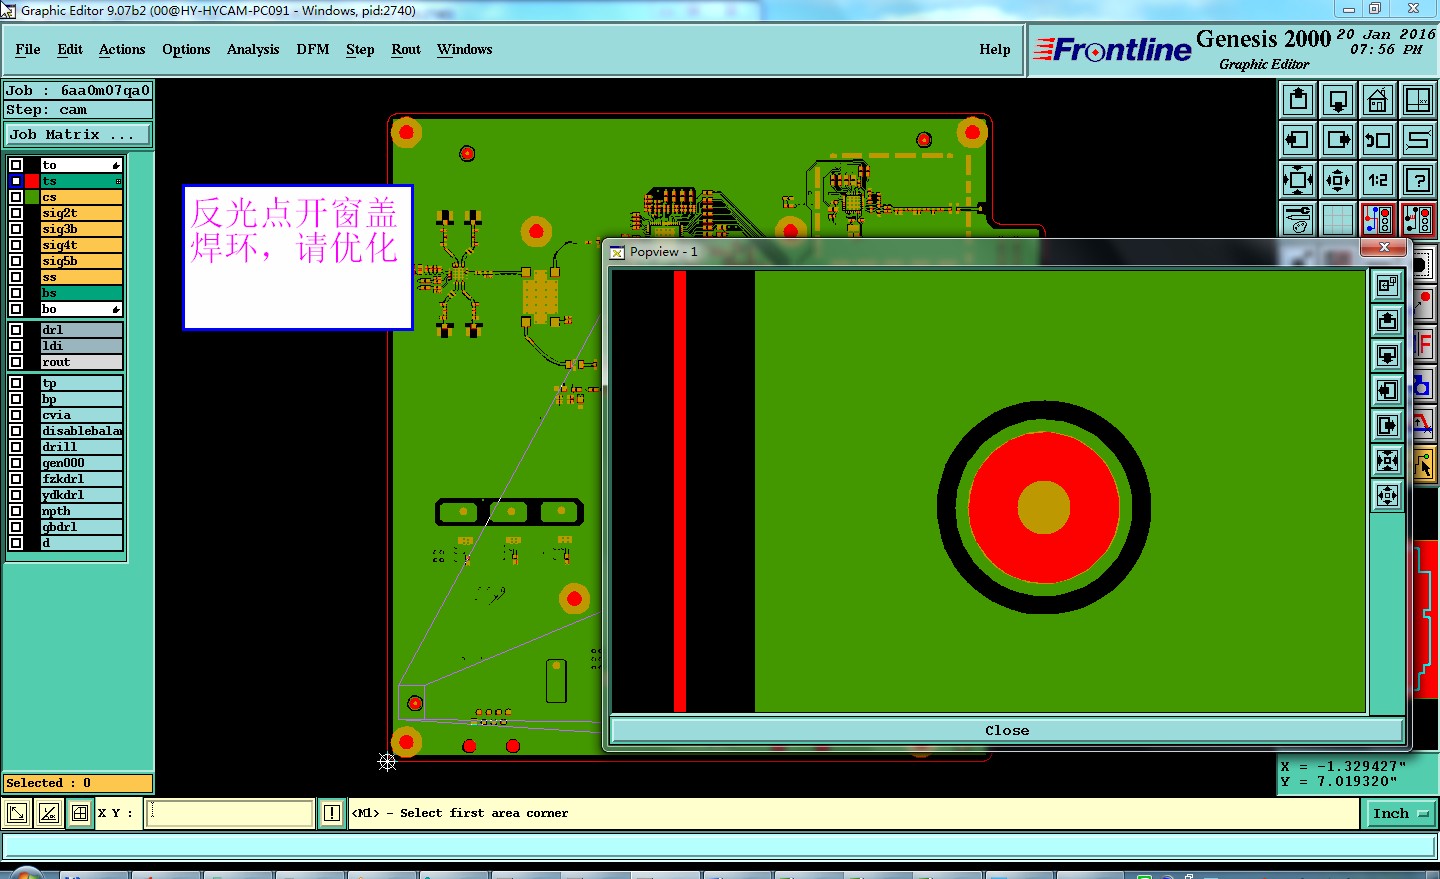Select the ldi layer name

pyautogui.click(x=81, y=346)
